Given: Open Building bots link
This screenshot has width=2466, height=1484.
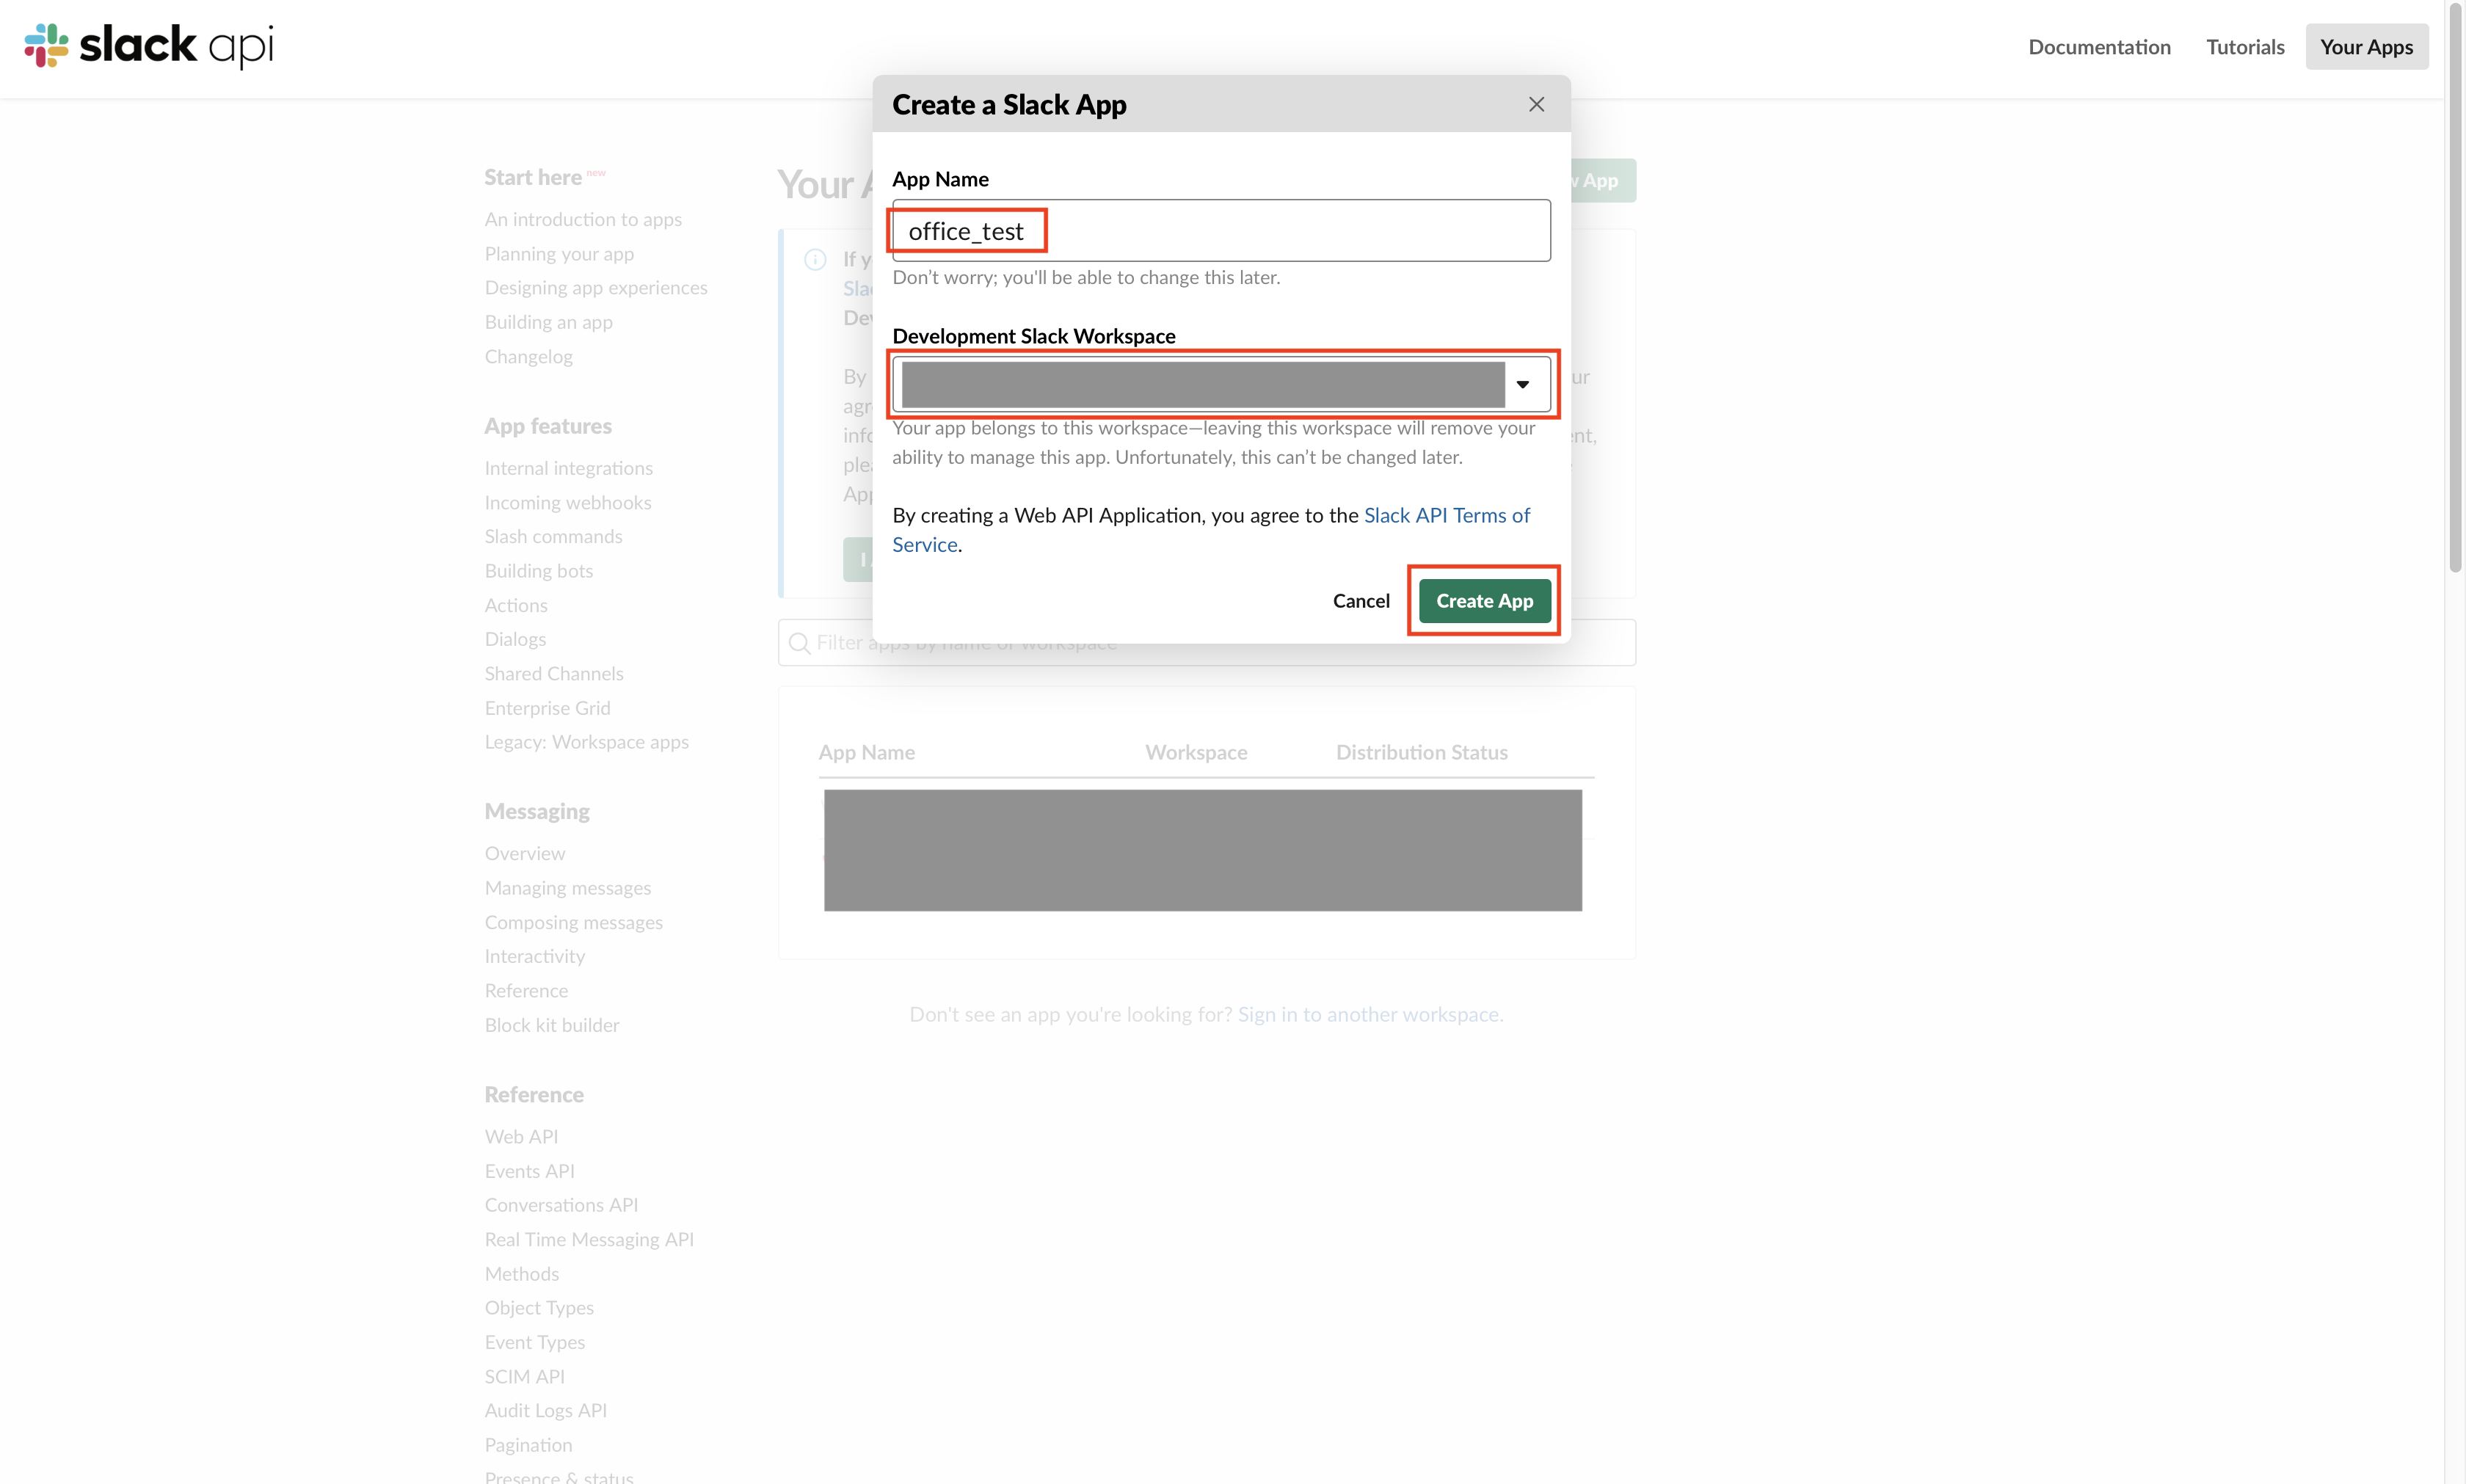Looking at the screenshot, I should coord(538,571).
